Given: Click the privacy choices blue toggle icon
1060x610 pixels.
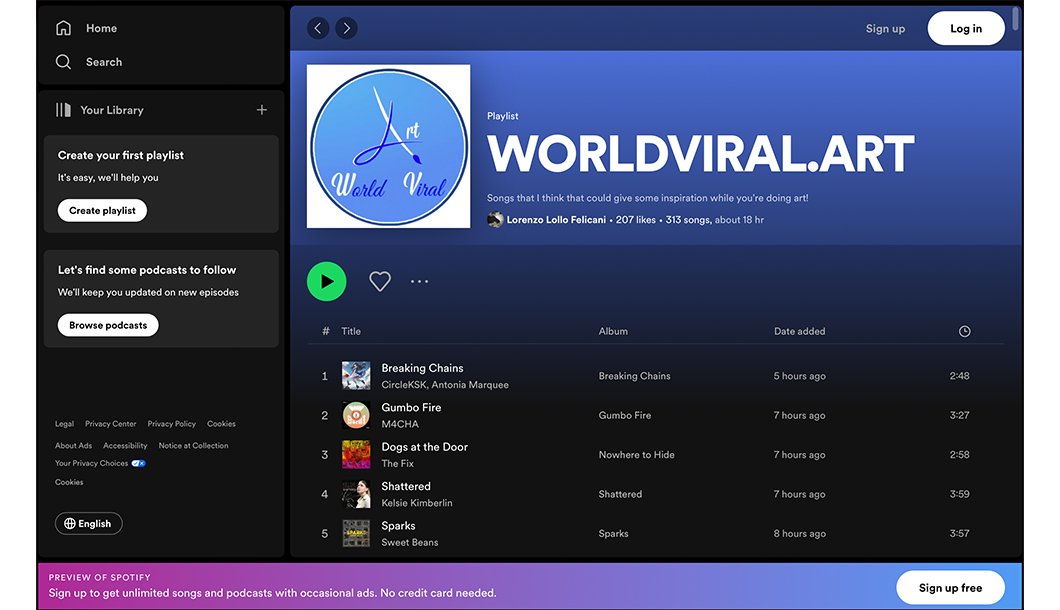Looking at the screenshot, I should [139, 463].
